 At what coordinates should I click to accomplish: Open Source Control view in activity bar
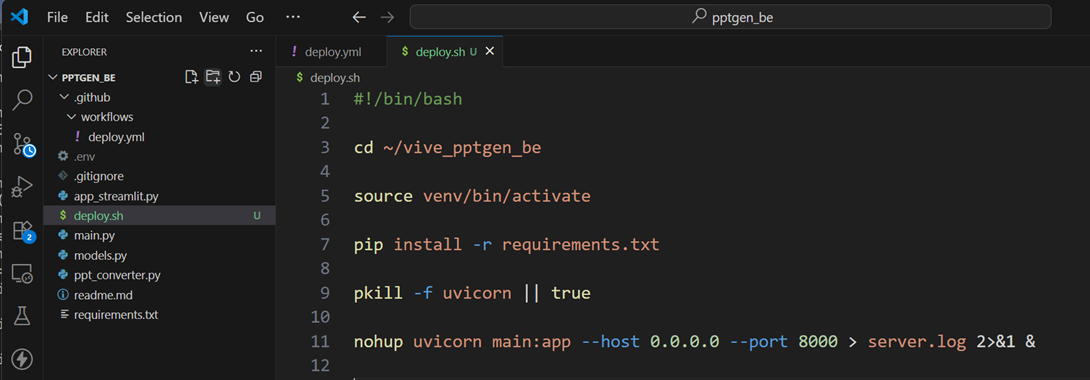coord(23,144)
